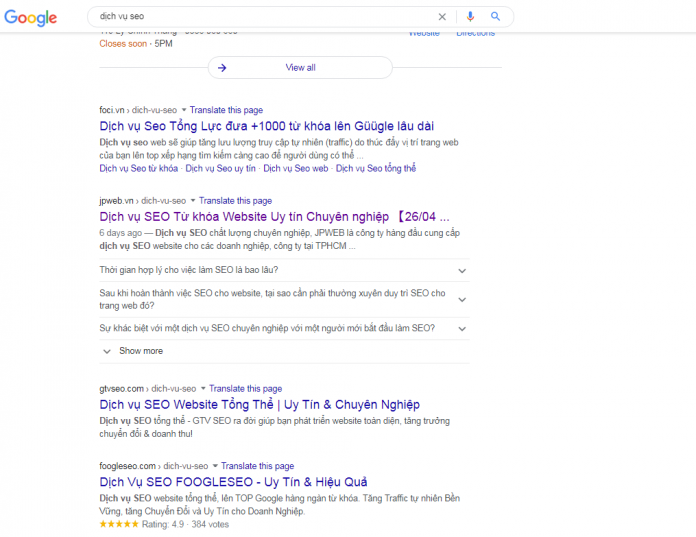Screen dimensions: 696x537
Task: Click the Google logo
Action: coord(30,17)
